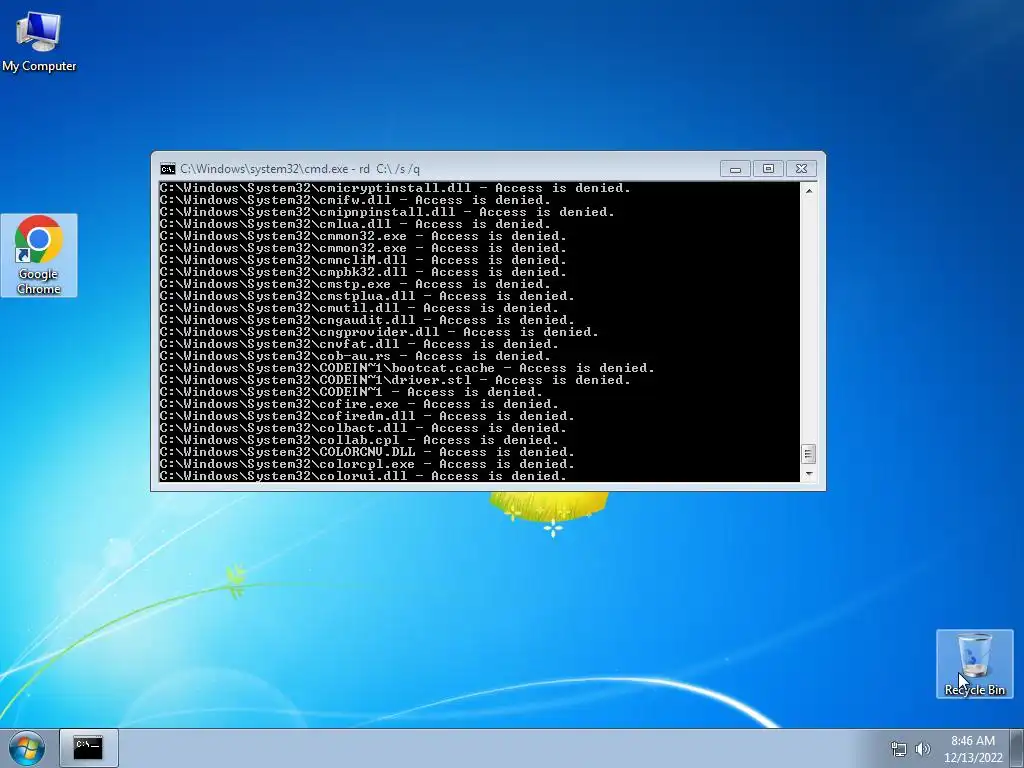Click the CODEIN~1\driver.stl line
Screen dimensions: 1024x768
point(395,380)
